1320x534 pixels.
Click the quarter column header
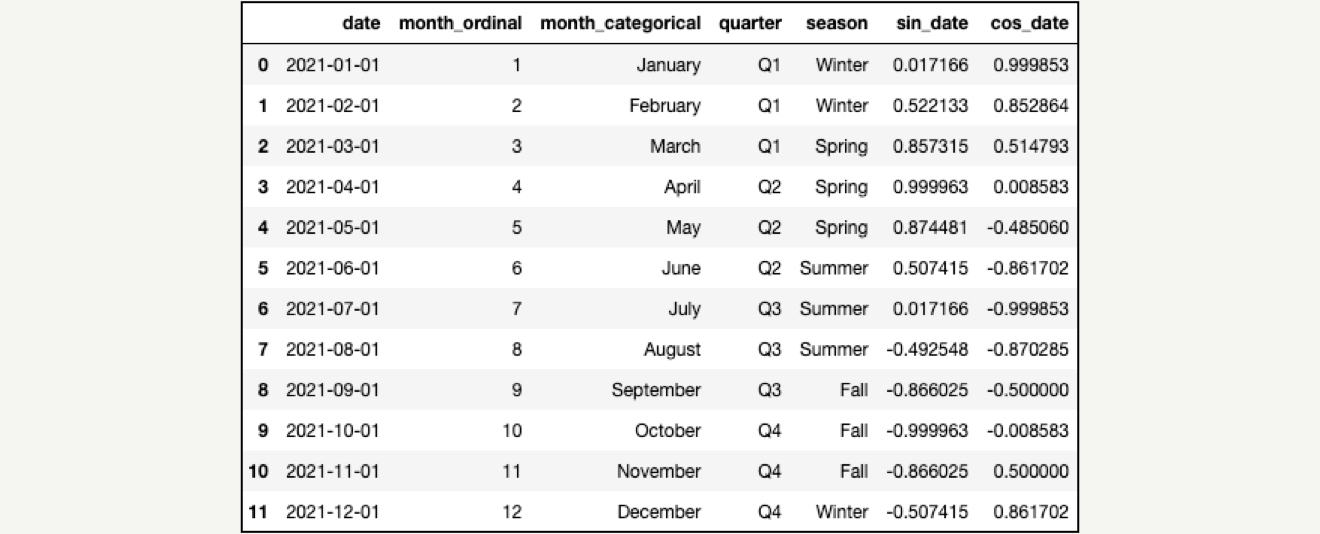[750, 24]
